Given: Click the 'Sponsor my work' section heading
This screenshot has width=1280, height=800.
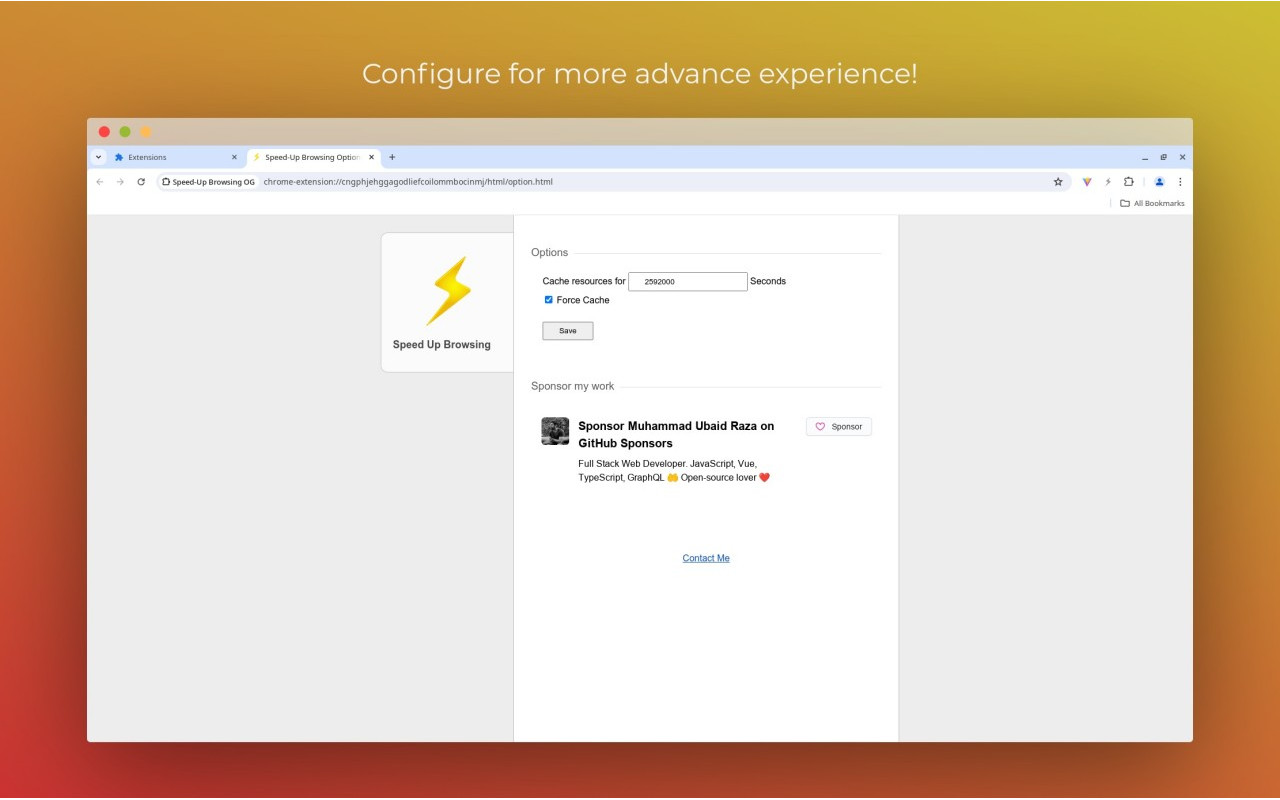Looking at the screenshot, I should (573, 386).
